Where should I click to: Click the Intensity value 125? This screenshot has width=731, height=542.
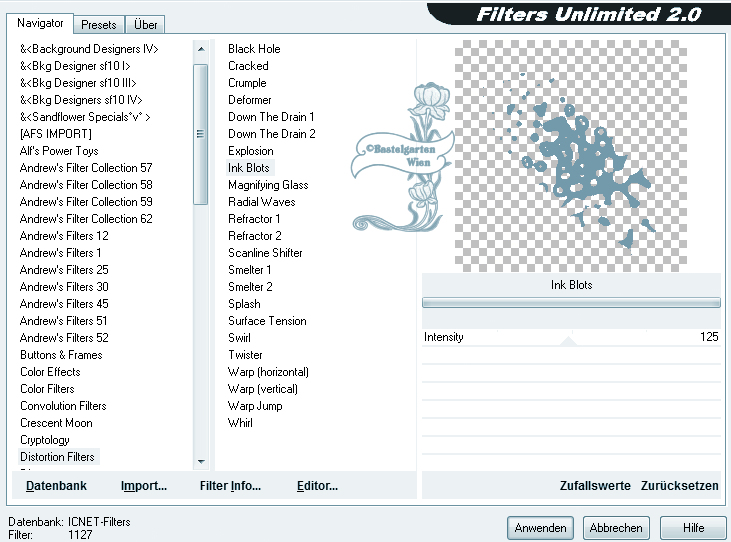click(x=709, y=337)
